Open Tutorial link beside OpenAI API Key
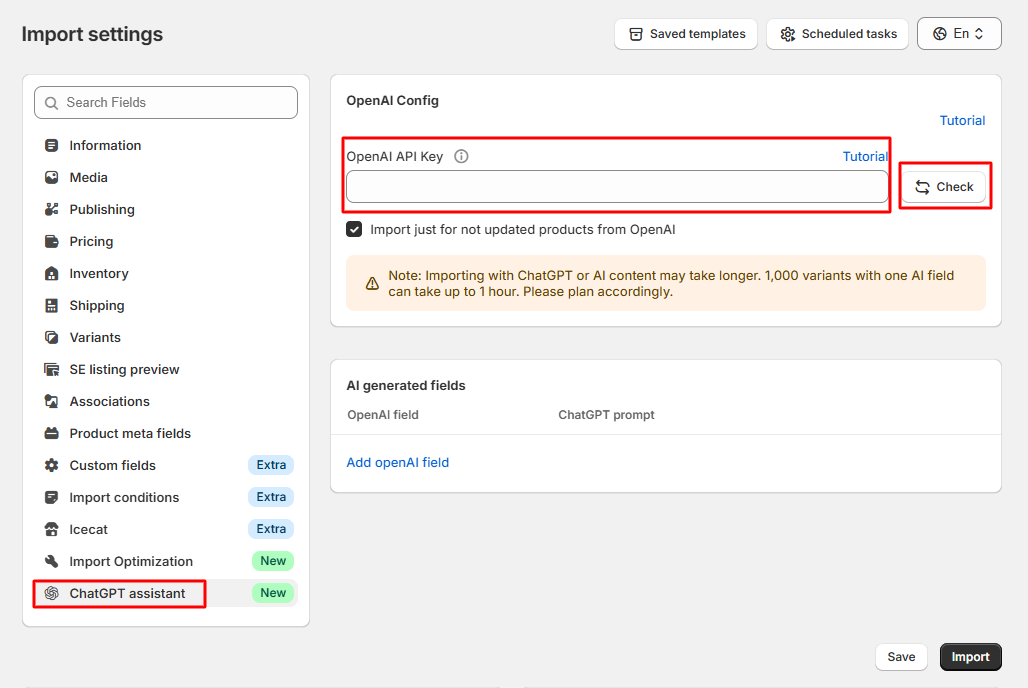 click(865, 156)
